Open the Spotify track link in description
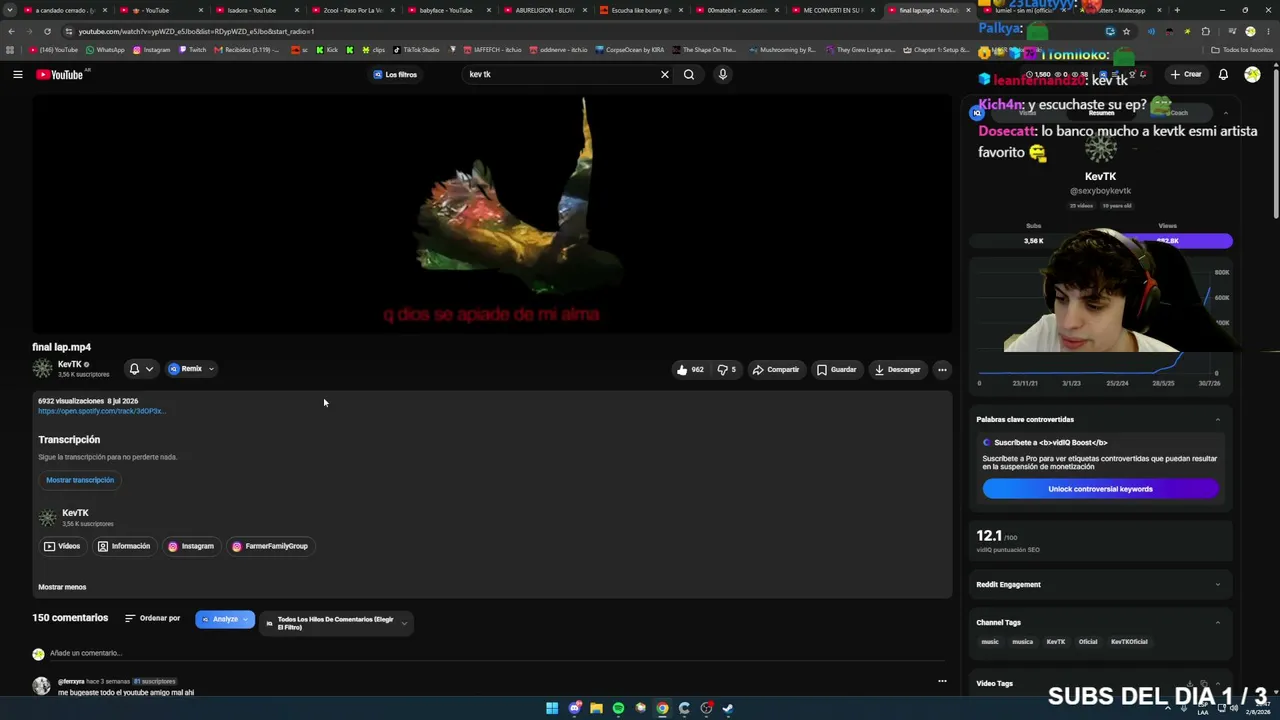Image resolution: width=1280 pixels, height=720 pixels. tap(101, 411)
